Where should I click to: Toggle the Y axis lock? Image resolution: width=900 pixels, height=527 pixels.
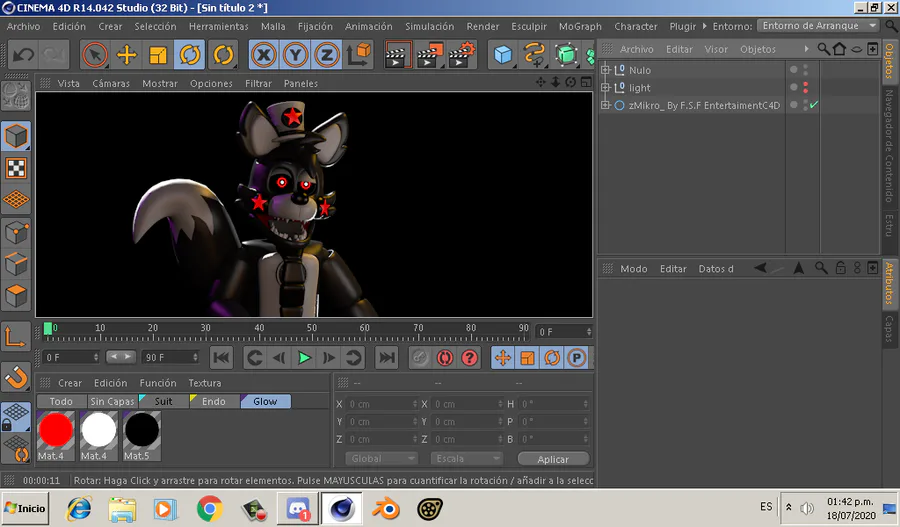pos(295,55)
